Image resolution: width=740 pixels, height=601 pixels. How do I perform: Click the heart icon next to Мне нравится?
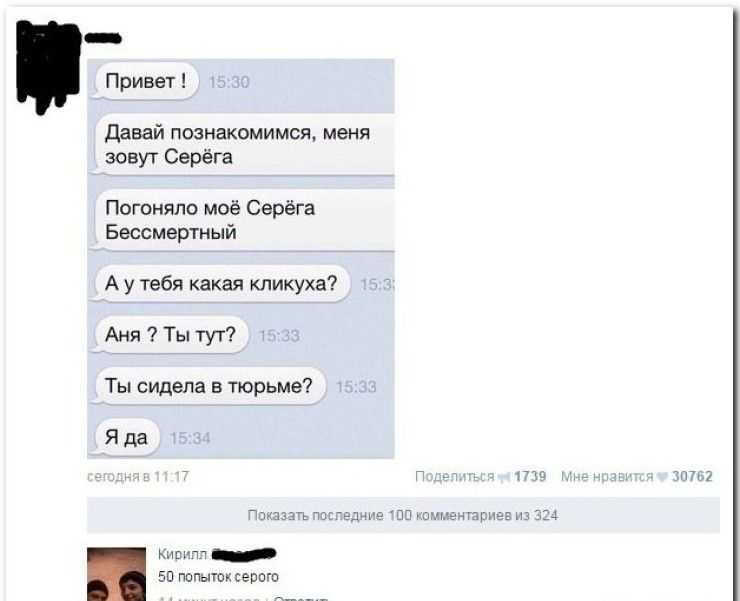[662, 477]
